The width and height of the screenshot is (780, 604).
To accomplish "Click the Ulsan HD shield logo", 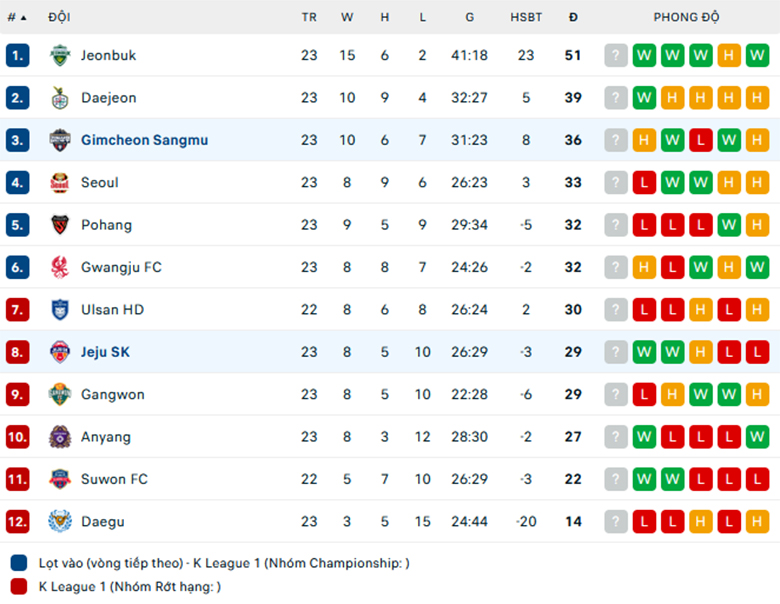I will [60, 309].
